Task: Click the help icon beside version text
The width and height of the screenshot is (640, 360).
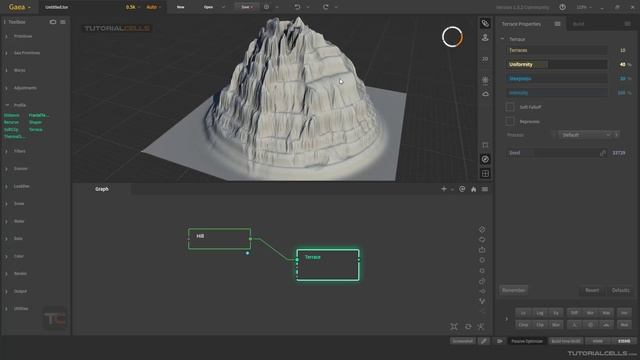Action: pyautogui.click(x=562, y=7)
